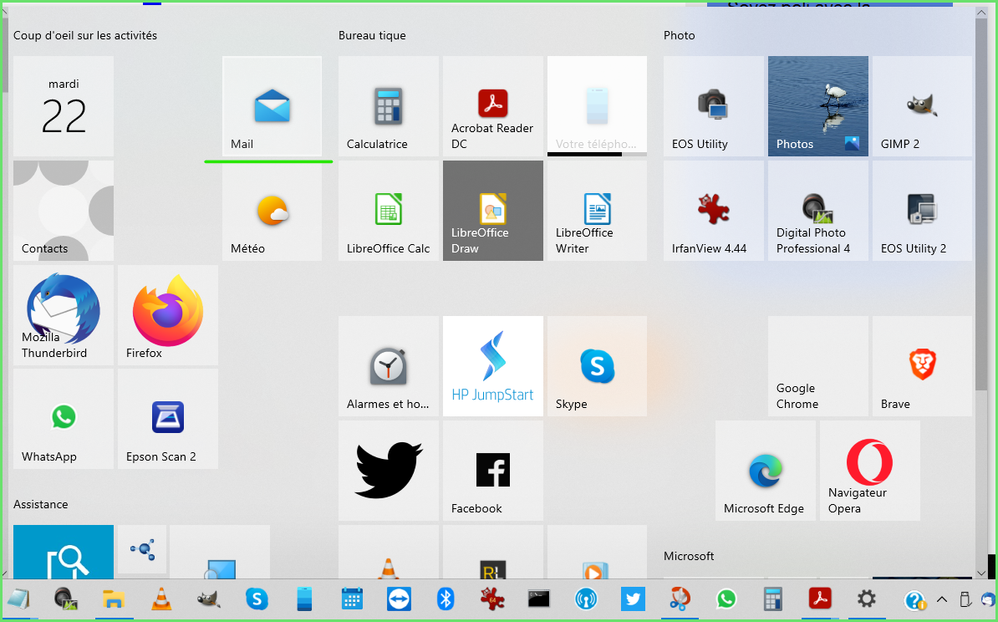Click the calendar tile showing mardi 22
The width and height of the screenshot is (998, 622).
pyautogui.click(x=63, y=106)
